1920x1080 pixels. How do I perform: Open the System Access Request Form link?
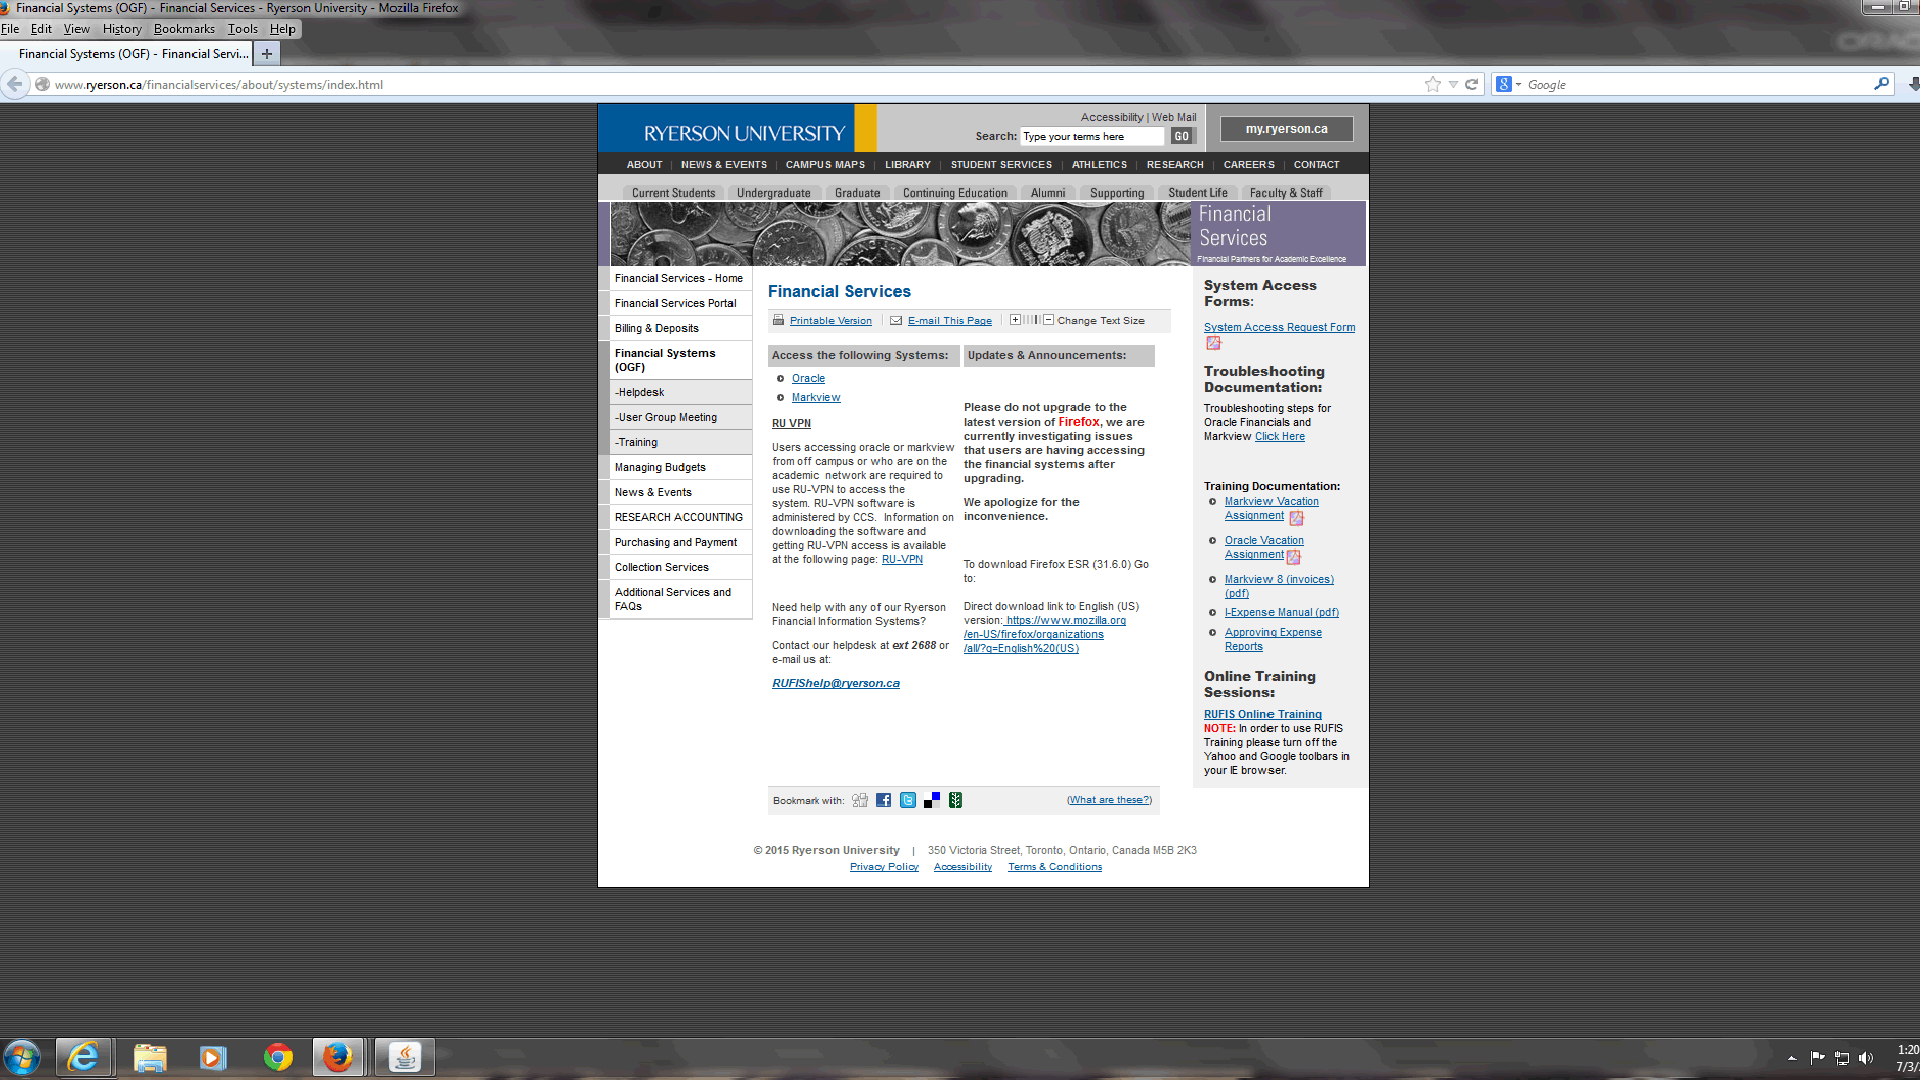coord(1279,327)
